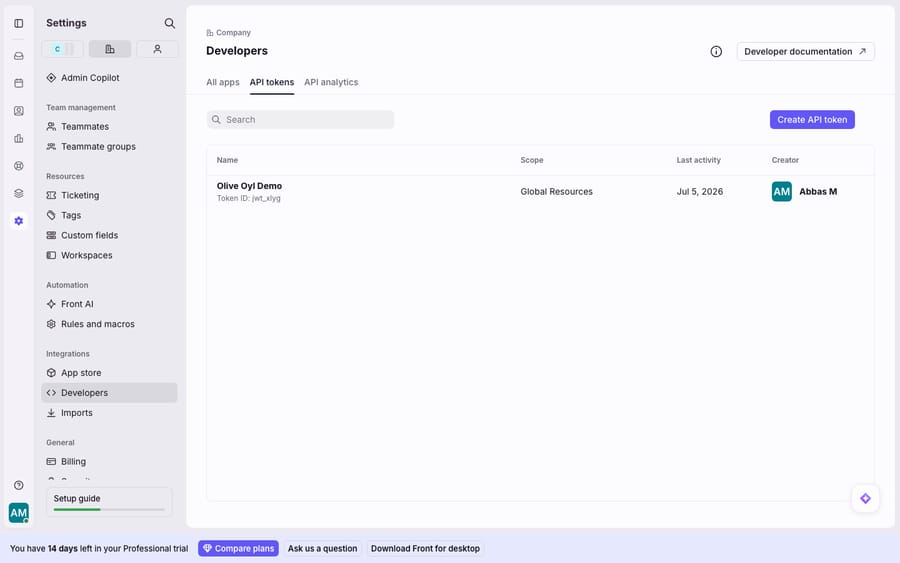Click Download Front for desktop button
900x563 pixels.
[x=425, y=549]
